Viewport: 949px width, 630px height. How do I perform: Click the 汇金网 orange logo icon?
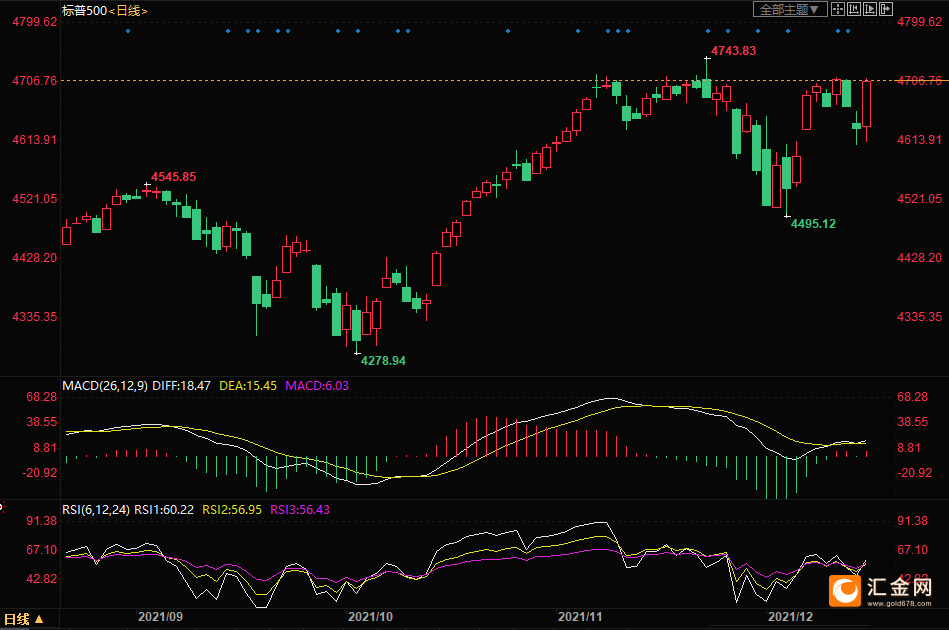[844, 591]
